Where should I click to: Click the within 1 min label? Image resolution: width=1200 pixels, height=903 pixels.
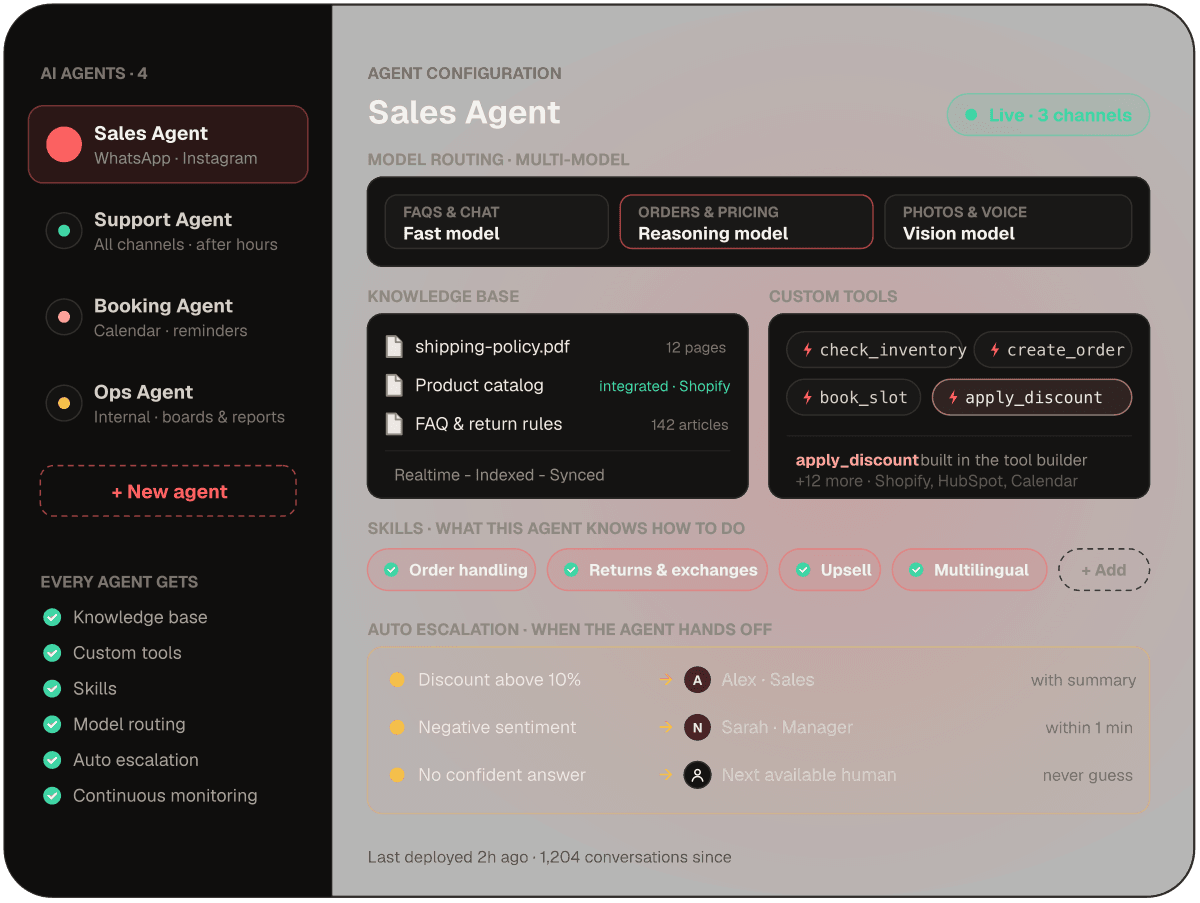pyautogui.click(x=1090, y=728)
